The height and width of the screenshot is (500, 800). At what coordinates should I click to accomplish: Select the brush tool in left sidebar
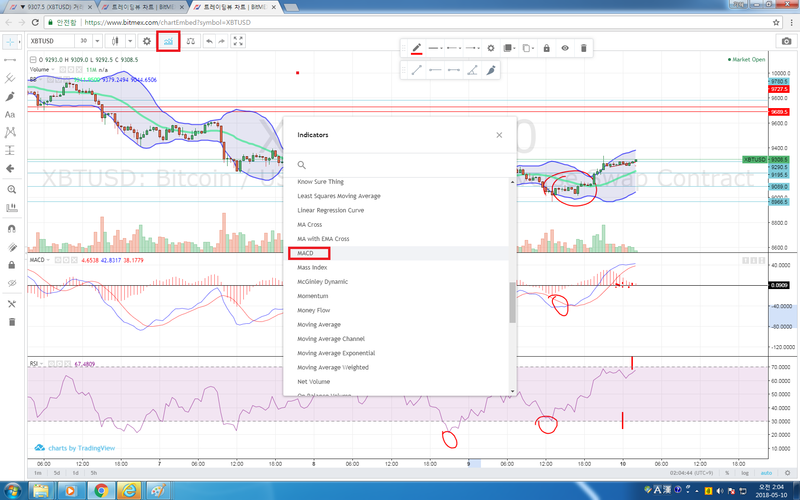coord(10,96)
